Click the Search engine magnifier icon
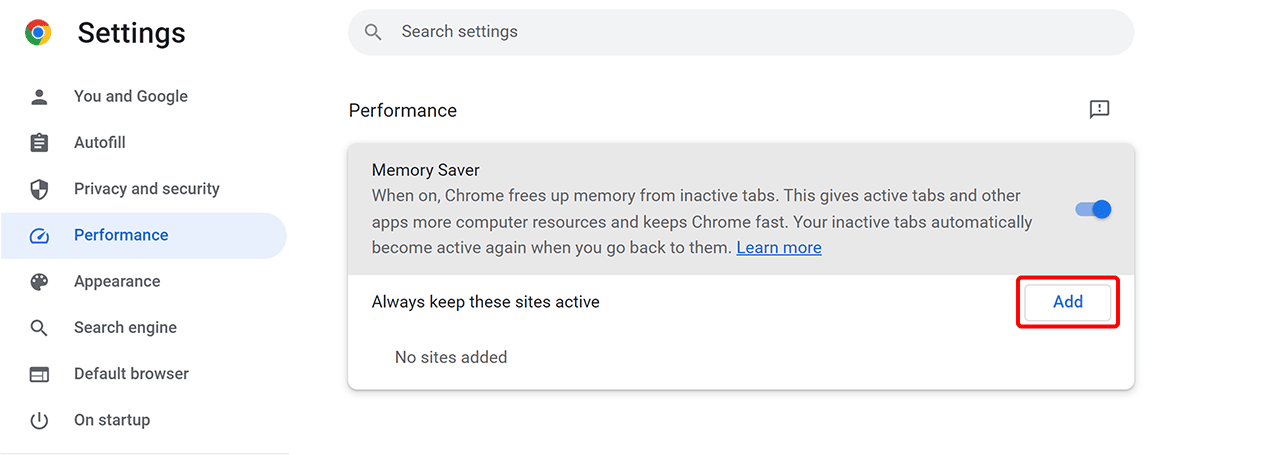Screen dimensions: 1280x455 tap(39, 328)
